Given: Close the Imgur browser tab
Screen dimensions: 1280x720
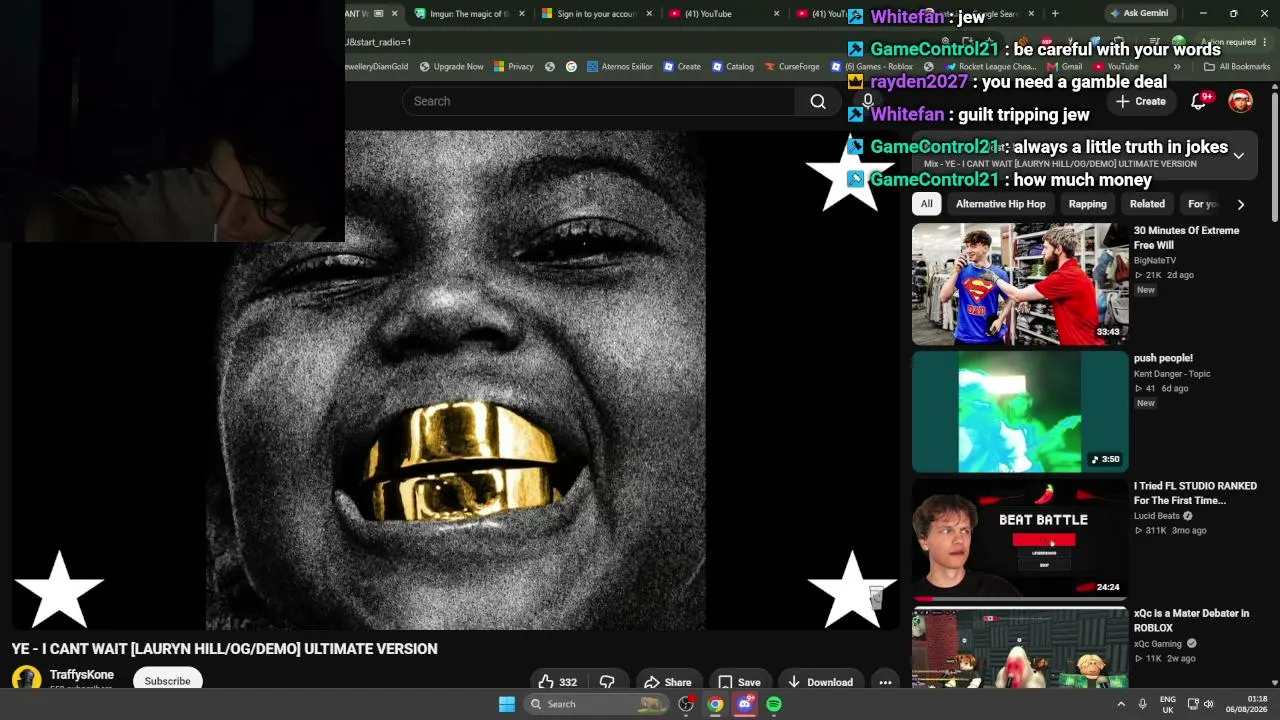Looking at the screenshot, I should pos(522,14).
